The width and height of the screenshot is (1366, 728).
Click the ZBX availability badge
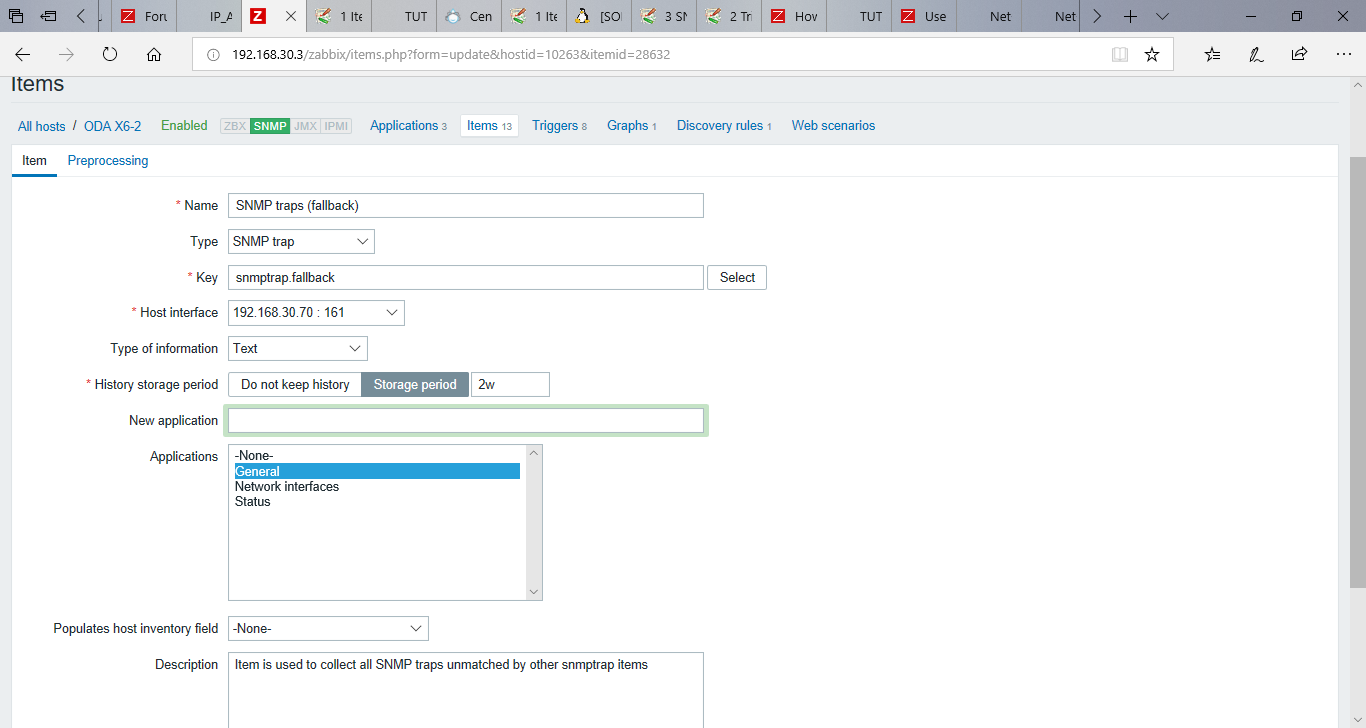click(x=235, y=126)
